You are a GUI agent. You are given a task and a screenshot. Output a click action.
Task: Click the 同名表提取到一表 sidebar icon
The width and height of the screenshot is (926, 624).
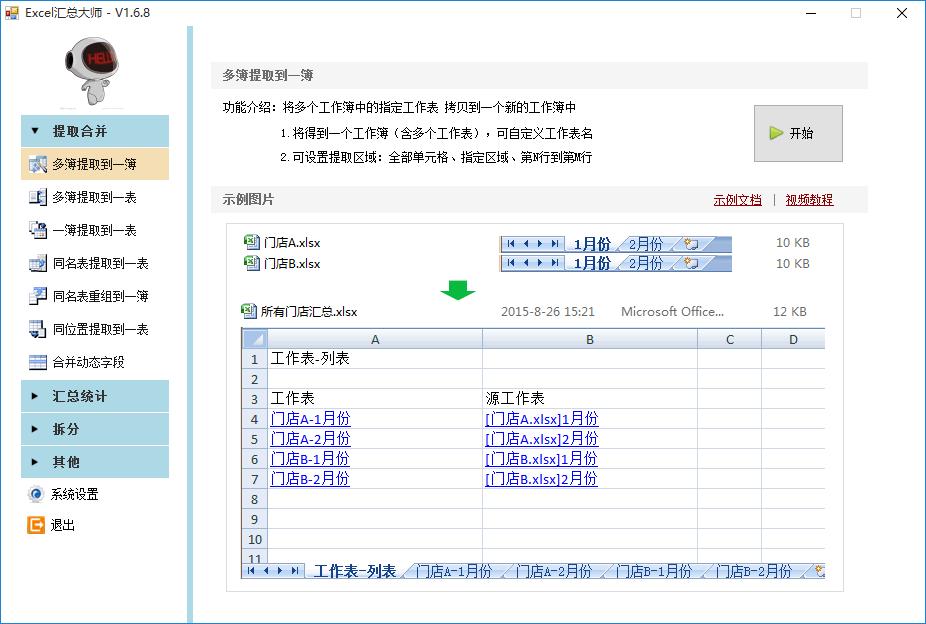click(x=38, y=263)
